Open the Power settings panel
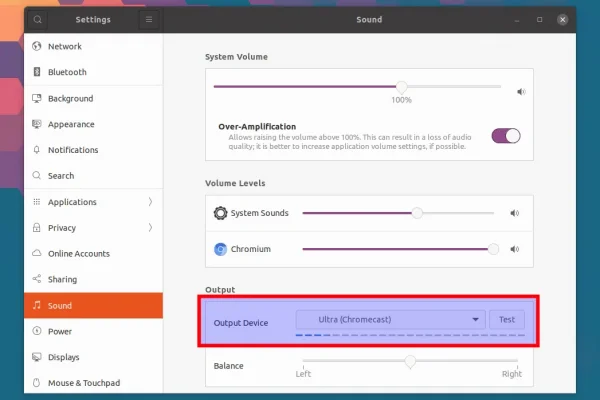This screenshot has height=400, width=600. [60, 331]
